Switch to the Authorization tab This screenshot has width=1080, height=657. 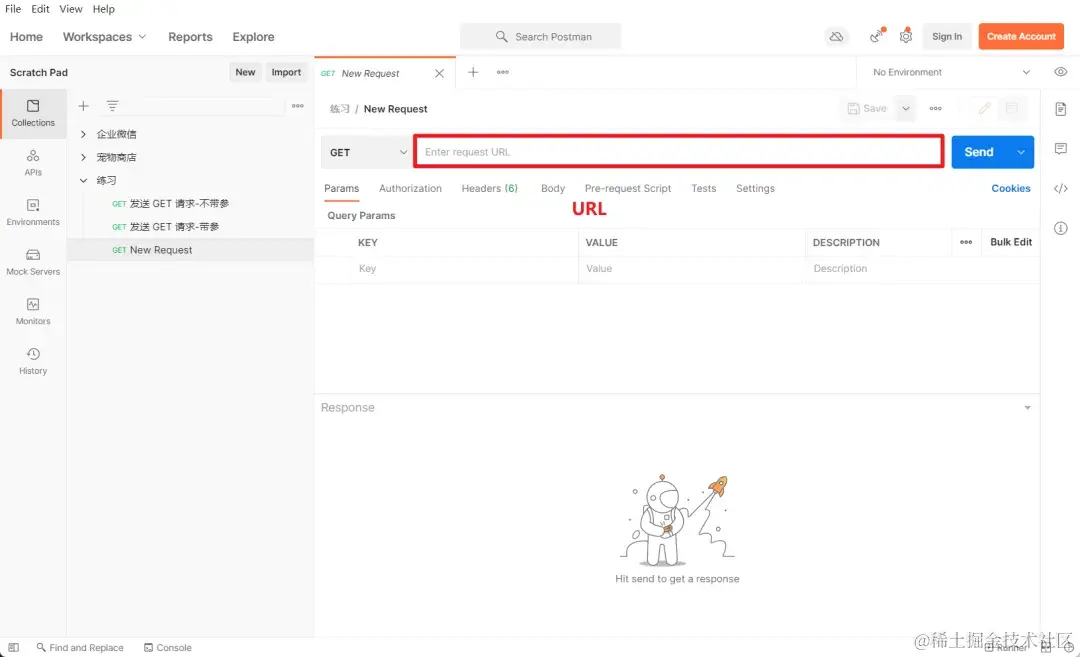[411, 188]
